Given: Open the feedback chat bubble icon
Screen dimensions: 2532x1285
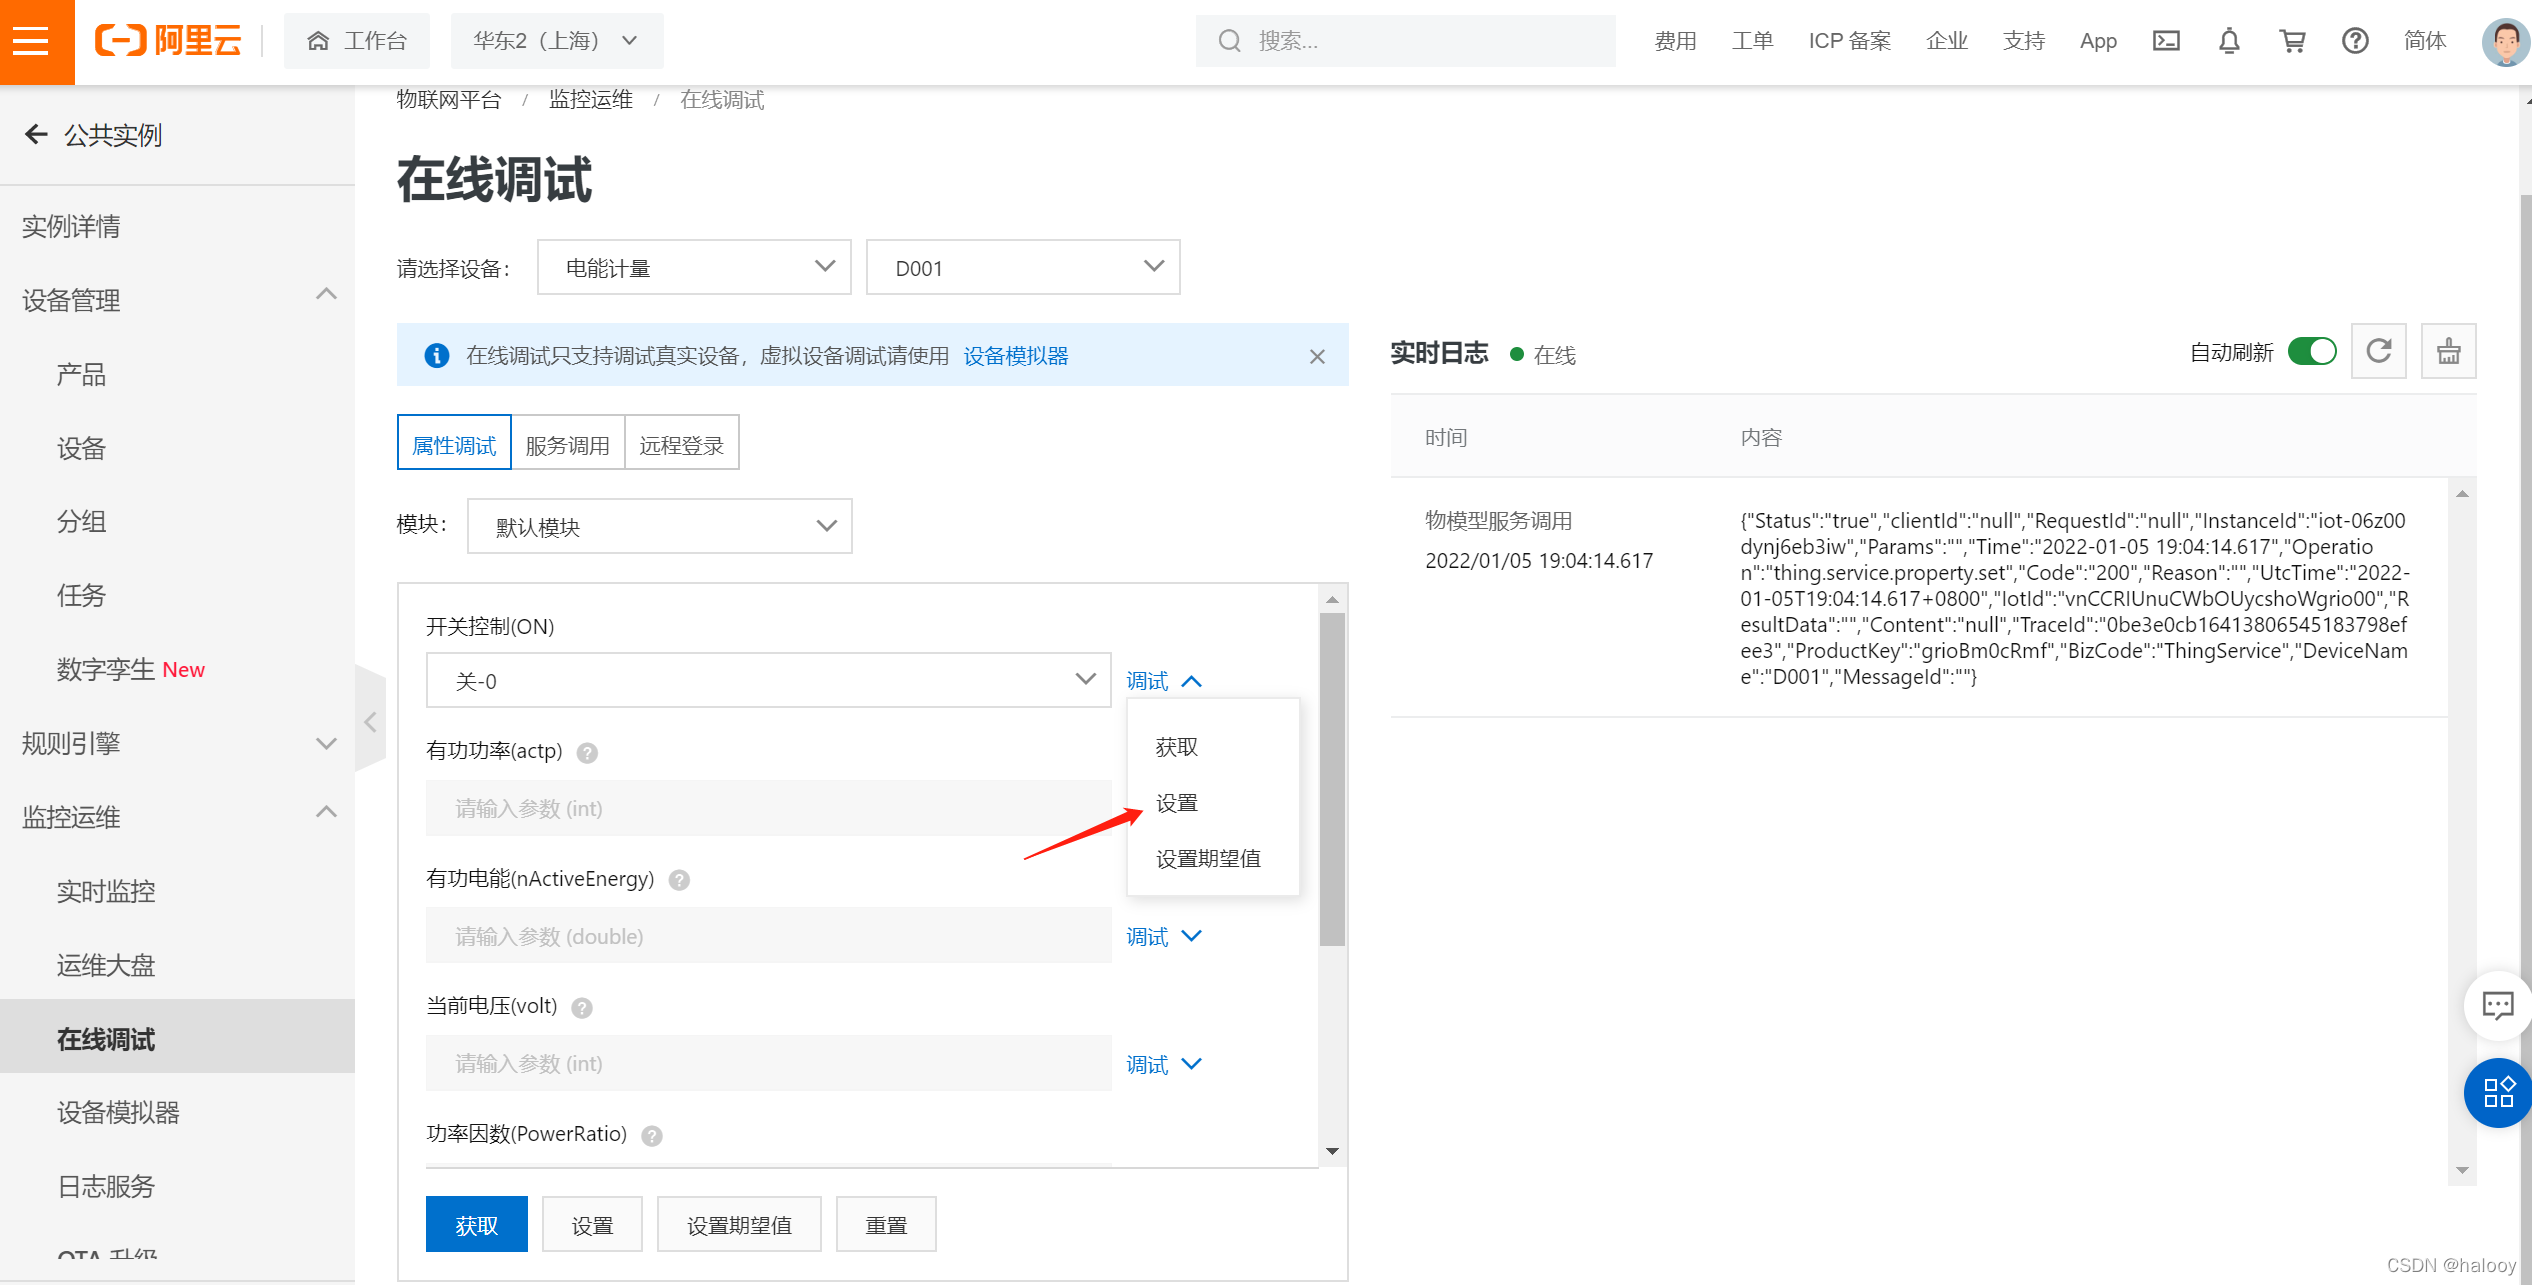Looking at the screenshot, I should pos(2497,1005).
